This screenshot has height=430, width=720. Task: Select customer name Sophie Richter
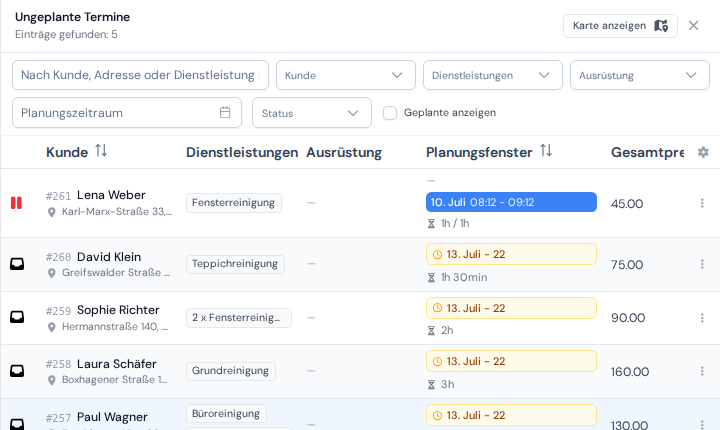pos(118,310)
